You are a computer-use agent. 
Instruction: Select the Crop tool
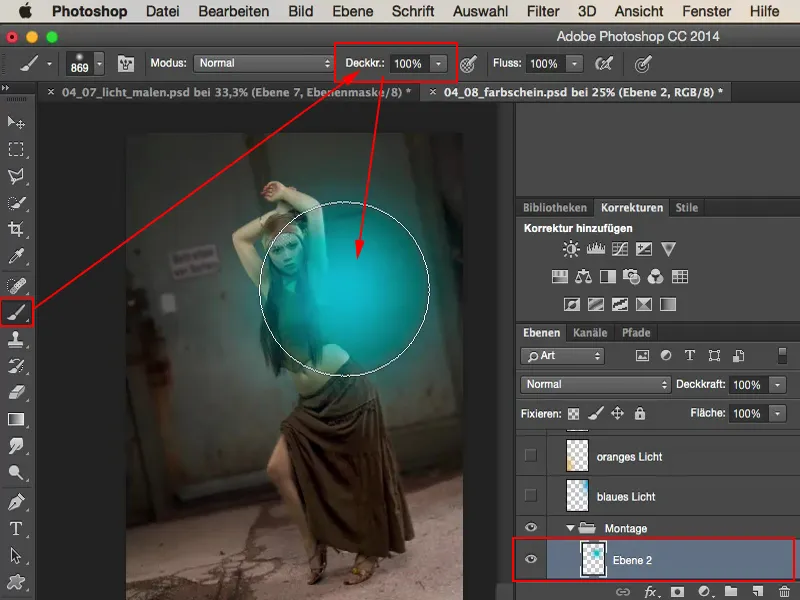(x=16, y=229)
